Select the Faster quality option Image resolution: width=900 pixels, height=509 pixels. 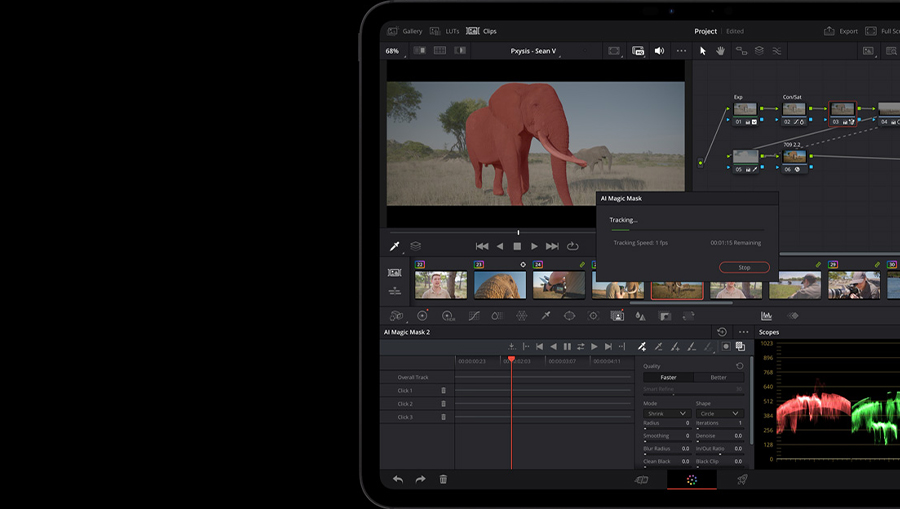[668, 378]
